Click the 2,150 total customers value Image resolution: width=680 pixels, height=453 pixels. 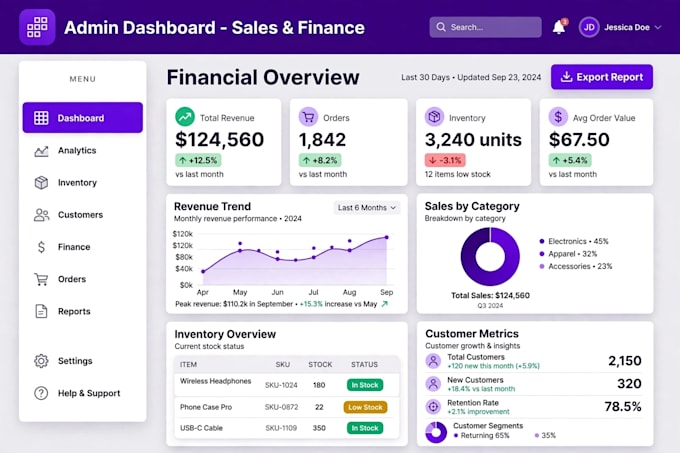tap(625, 361)
